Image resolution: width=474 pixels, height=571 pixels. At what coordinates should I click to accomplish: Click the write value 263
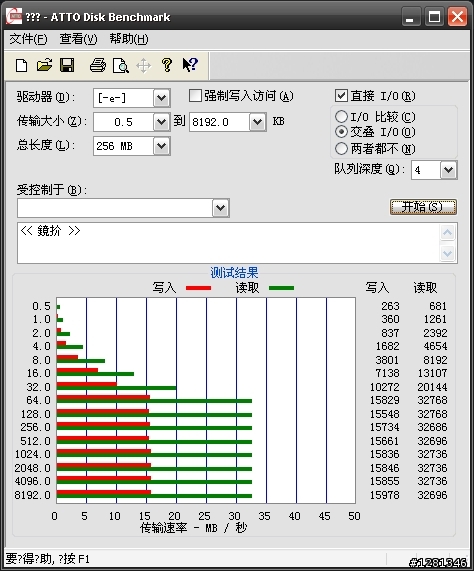click(x=390, y=306)
